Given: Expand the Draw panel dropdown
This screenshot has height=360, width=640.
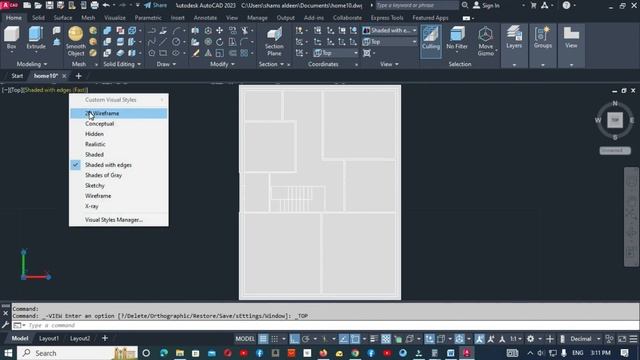Looking at the screenshot, I should tap(166, 64).
